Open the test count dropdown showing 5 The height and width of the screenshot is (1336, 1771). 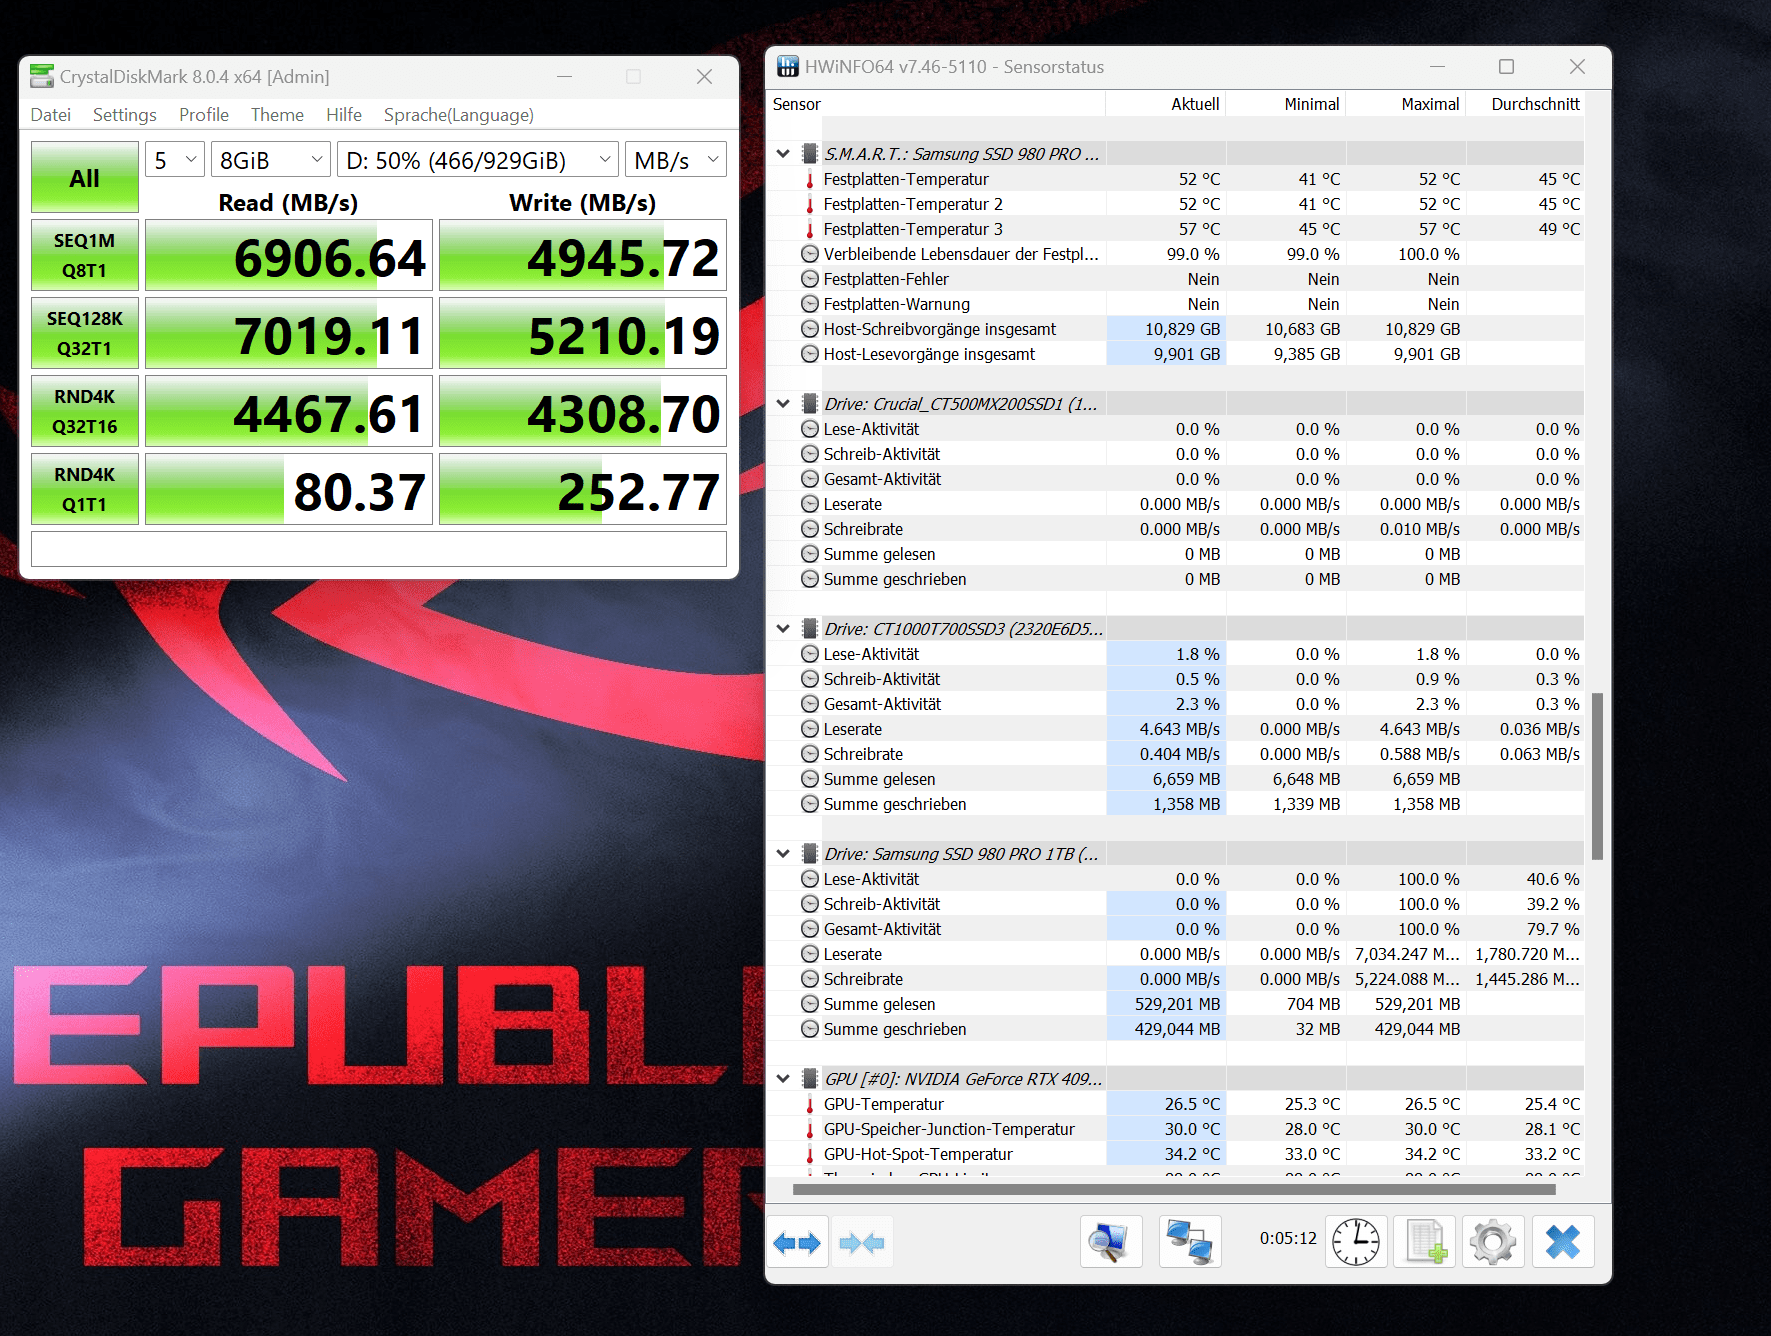pos(175,160)
